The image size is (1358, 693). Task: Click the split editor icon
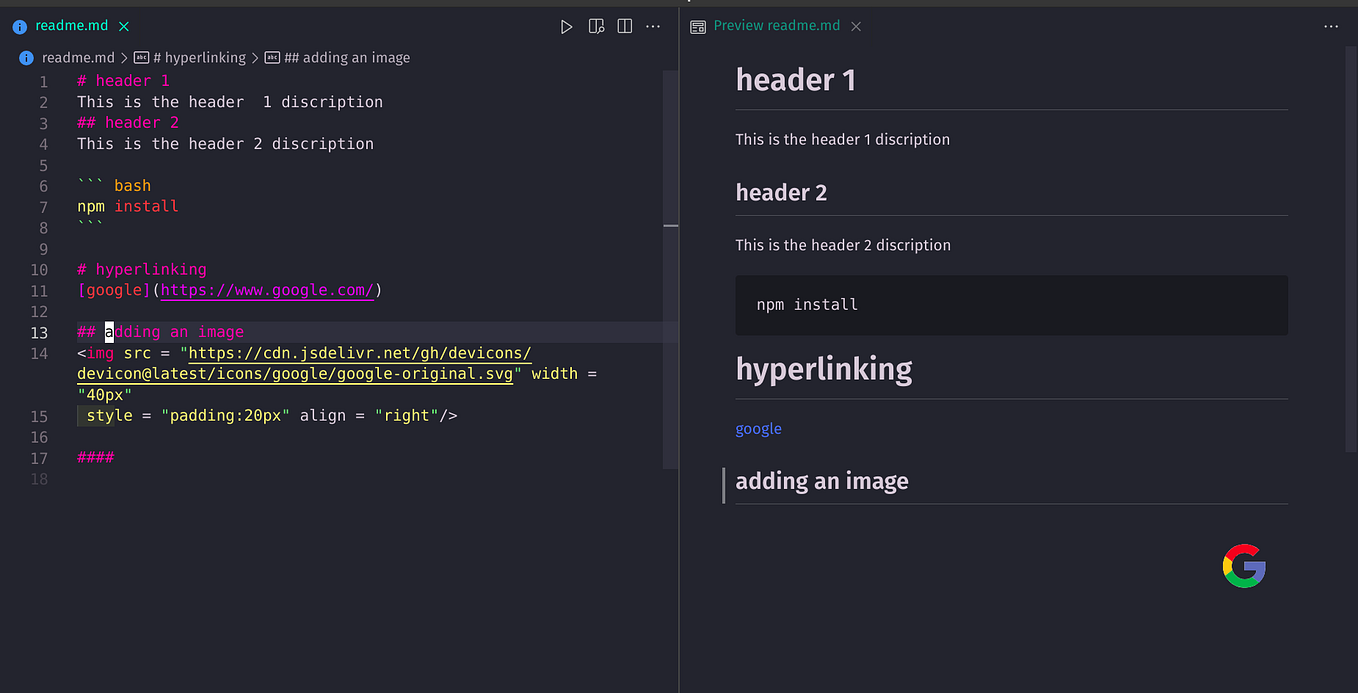tap(624, 26)
